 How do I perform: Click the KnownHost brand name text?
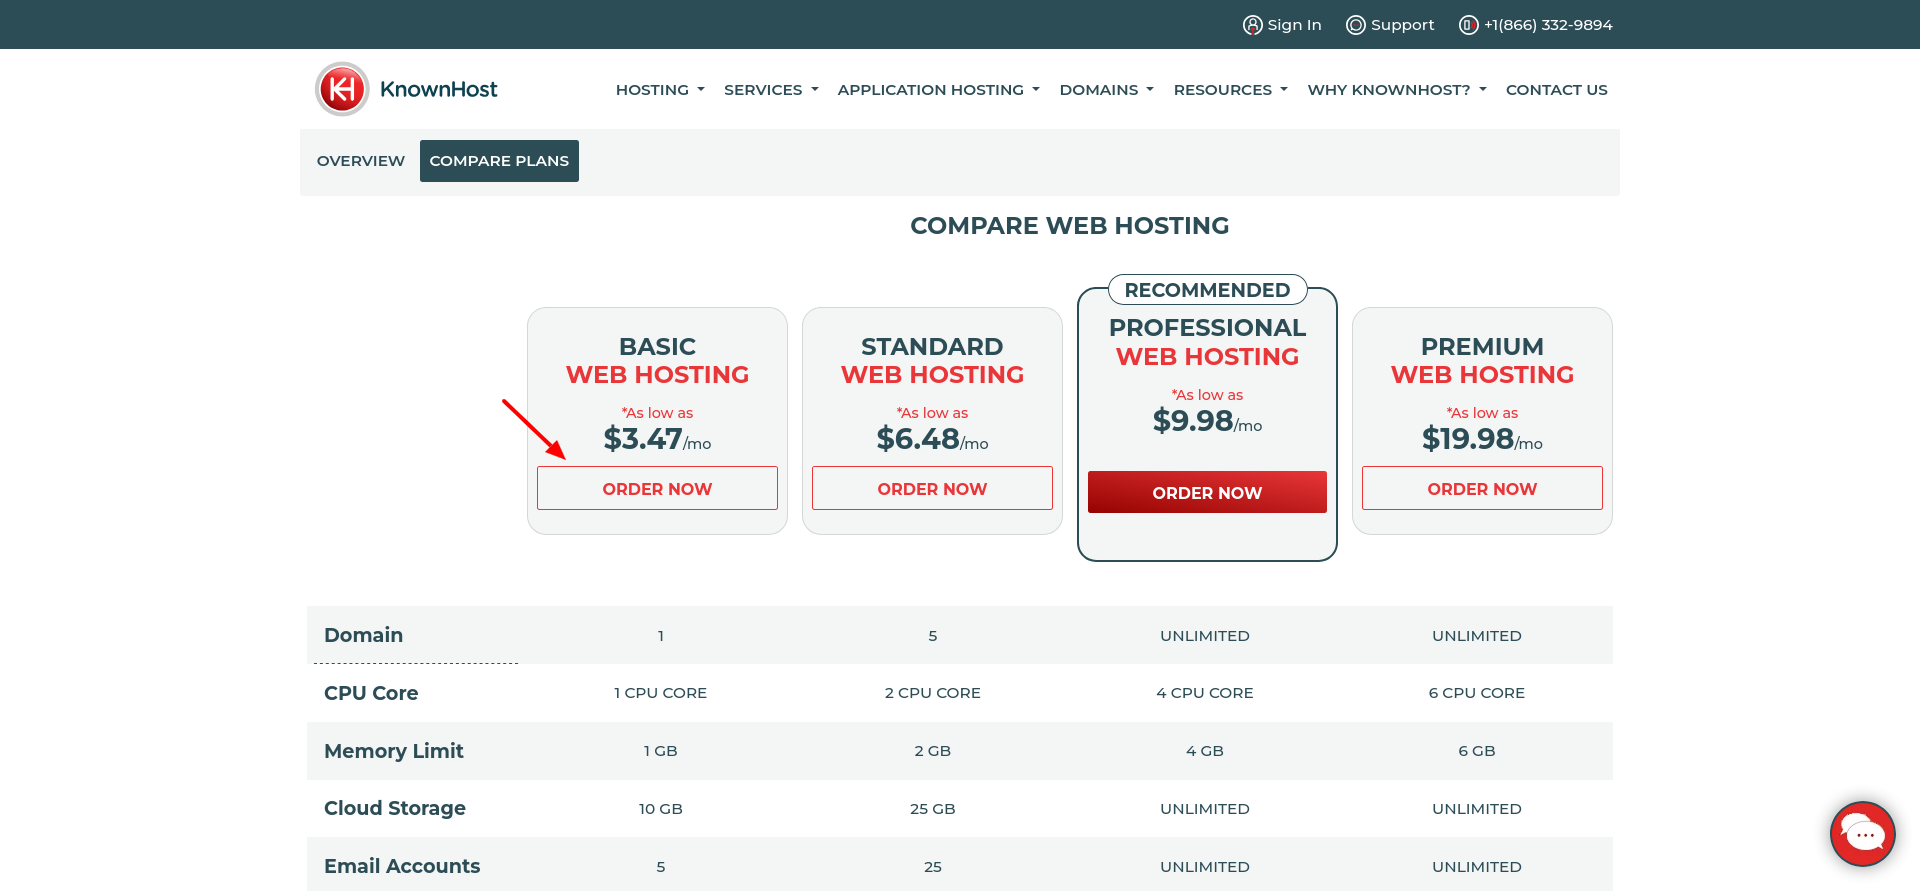tap(438, 89)
